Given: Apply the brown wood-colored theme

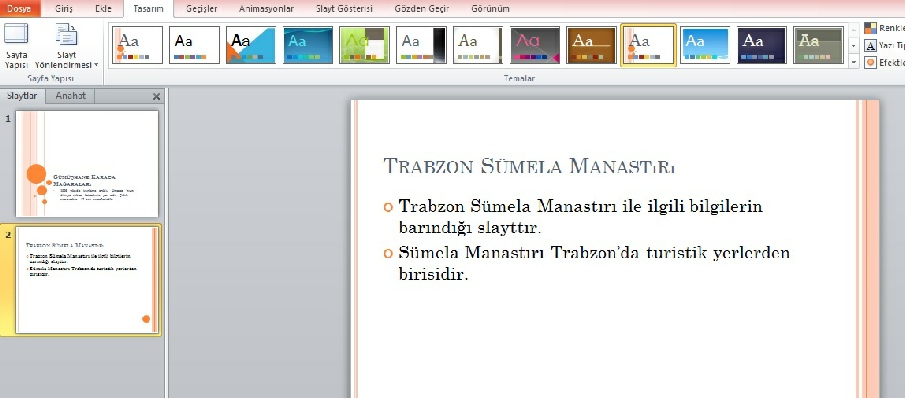Looking at the screenshot, I should (x=591, y=45).
